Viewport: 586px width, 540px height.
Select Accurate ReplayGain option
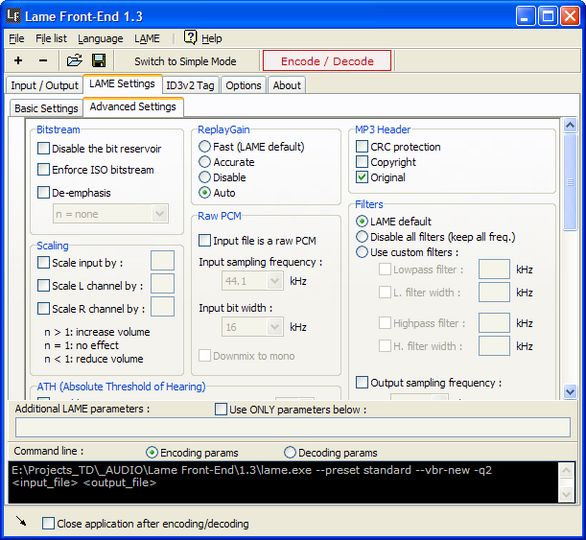(x=204, y=161)
